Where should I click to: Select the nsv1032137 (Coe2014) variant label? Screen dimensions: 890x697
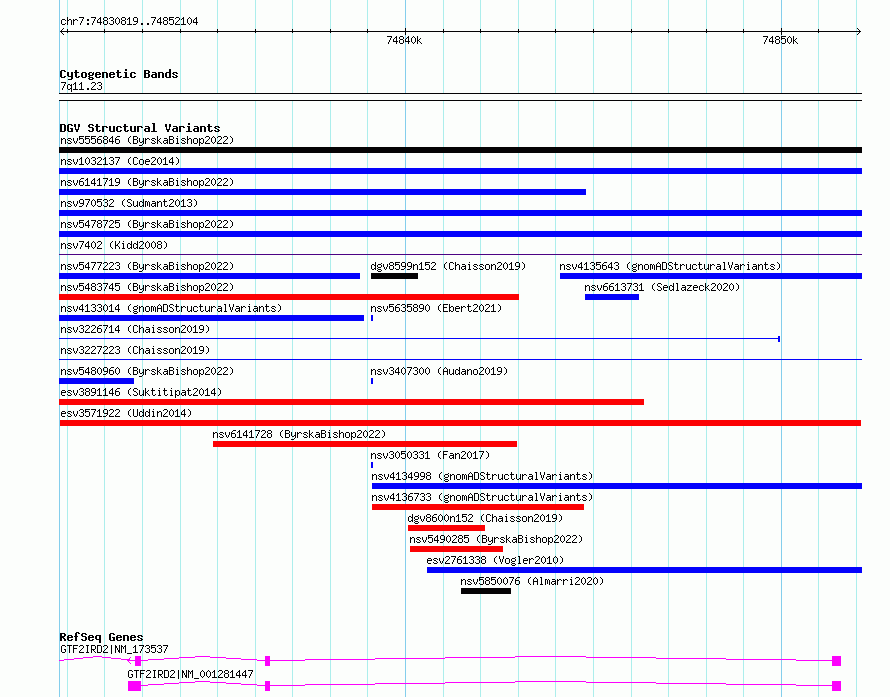(120, 161)
